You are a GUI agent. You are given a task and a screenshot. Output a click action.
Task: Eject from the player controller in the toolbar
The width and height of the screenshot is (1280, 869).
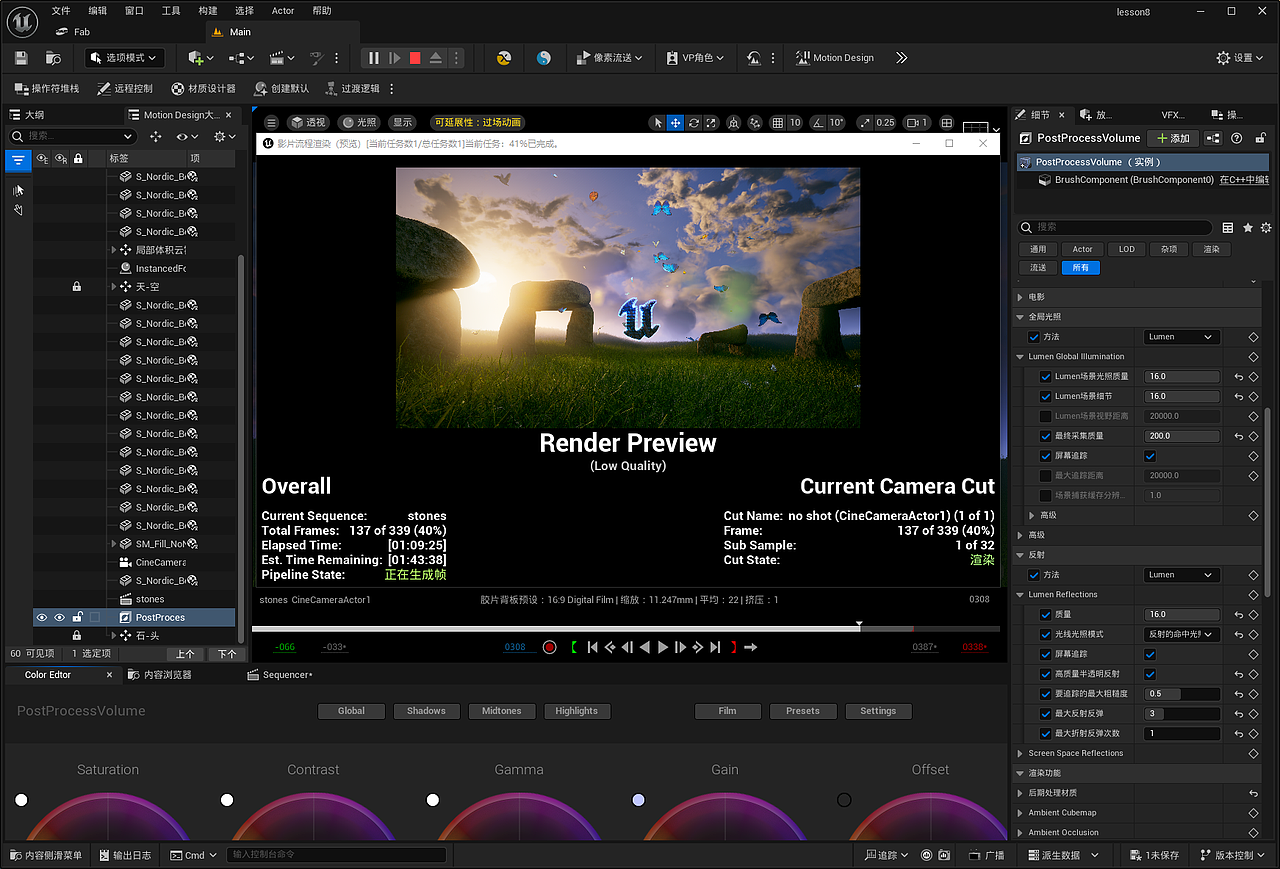[x=436, y=58]
